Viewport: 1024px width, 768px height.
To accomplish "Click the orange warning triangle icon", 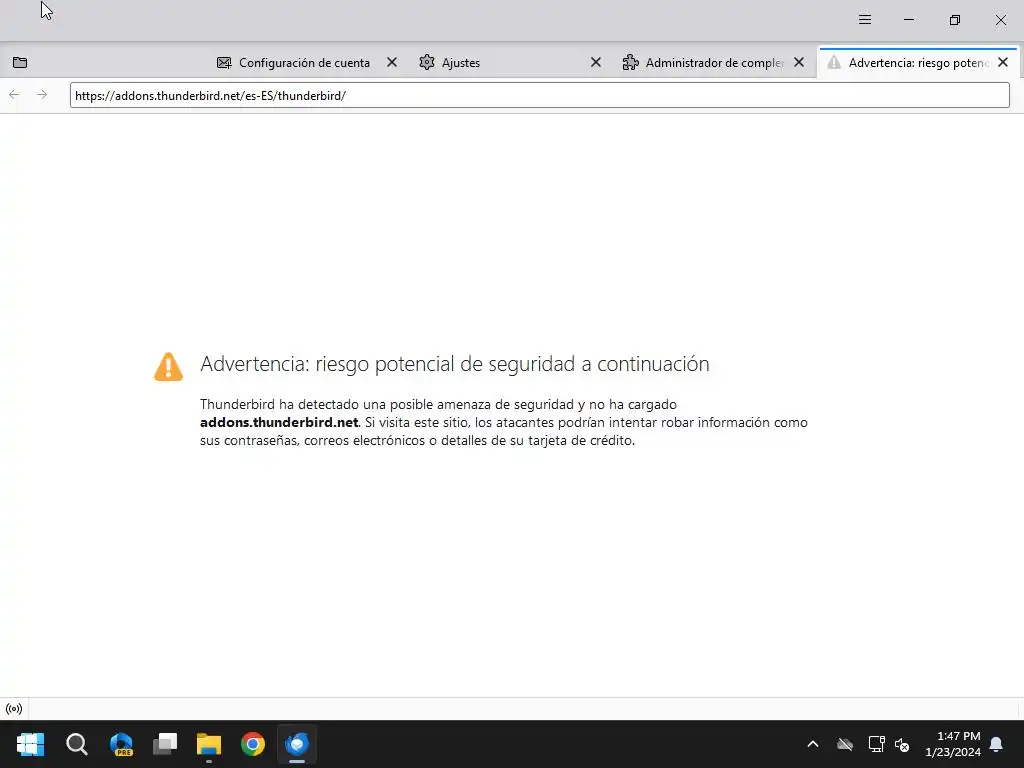I will tap(168, 366).
